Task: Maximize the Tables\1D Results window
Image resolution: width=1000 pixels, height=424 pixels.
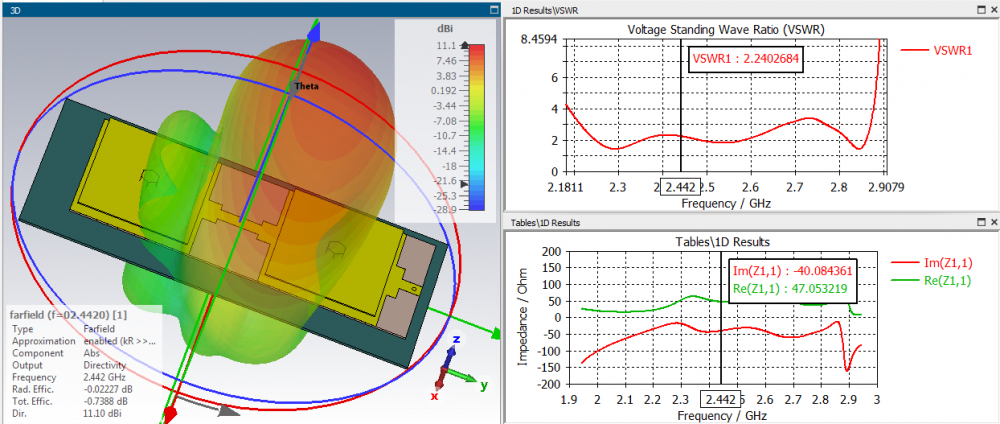Action: (x=982, y=222)
